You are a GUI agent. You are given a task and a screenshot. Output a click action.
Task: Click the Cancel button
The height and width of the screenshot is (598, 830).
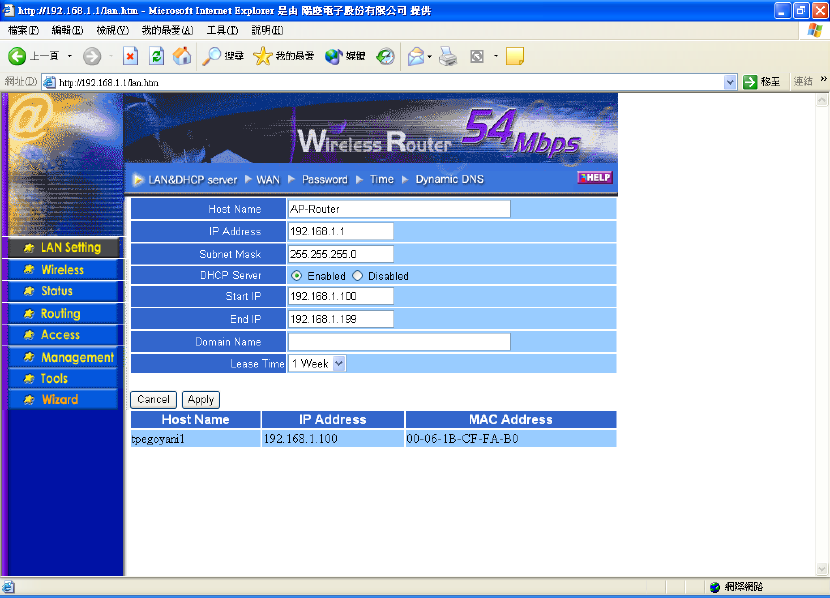click(154, 400)
